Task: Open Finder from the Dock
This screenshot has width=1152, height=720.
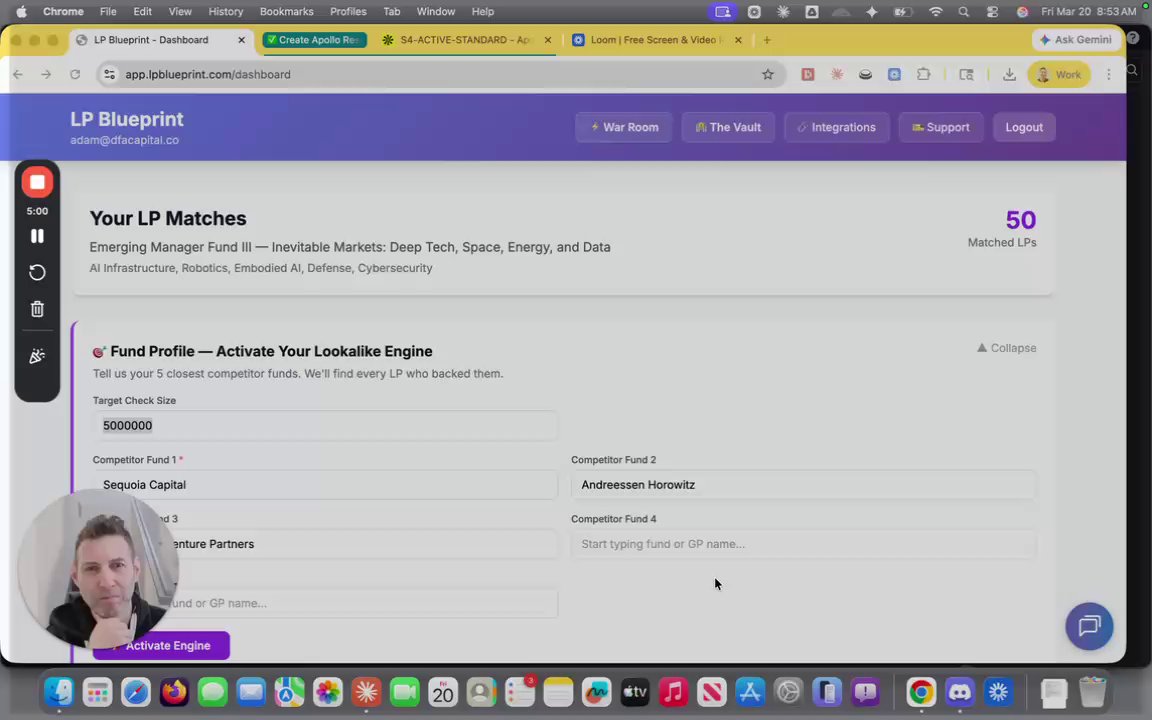Action: 59,692
